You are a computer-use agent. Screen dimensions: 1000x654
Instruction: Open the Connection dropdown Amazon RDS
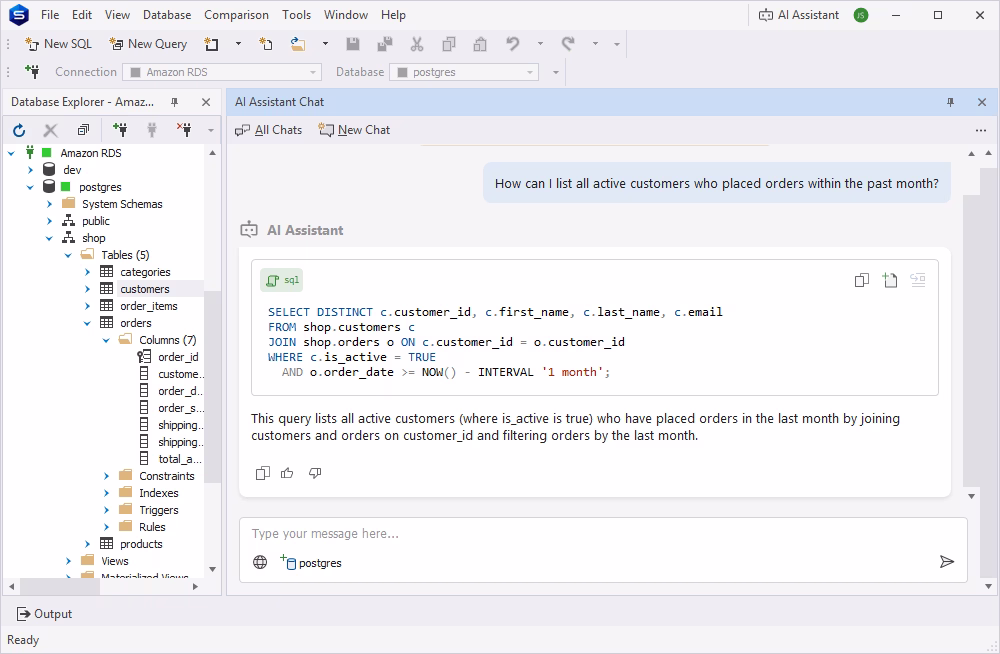[x=222, y=72]
